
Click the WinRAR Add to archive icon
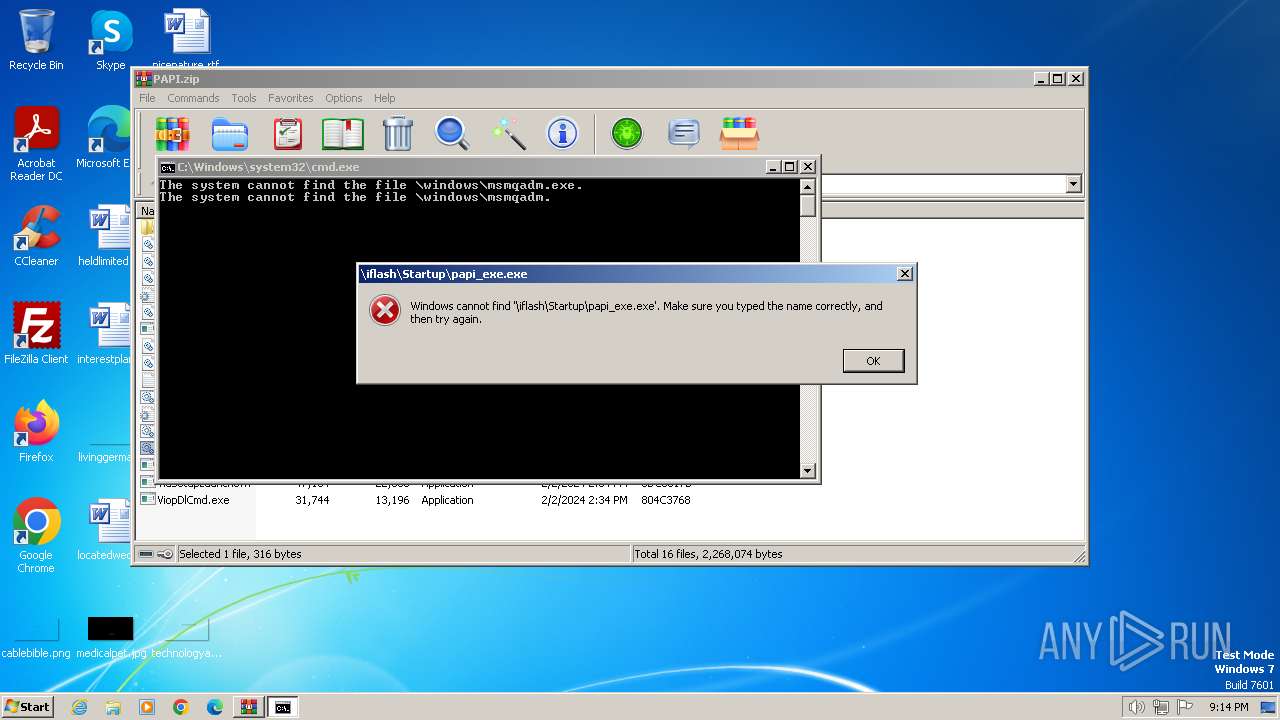pos(172,133)
